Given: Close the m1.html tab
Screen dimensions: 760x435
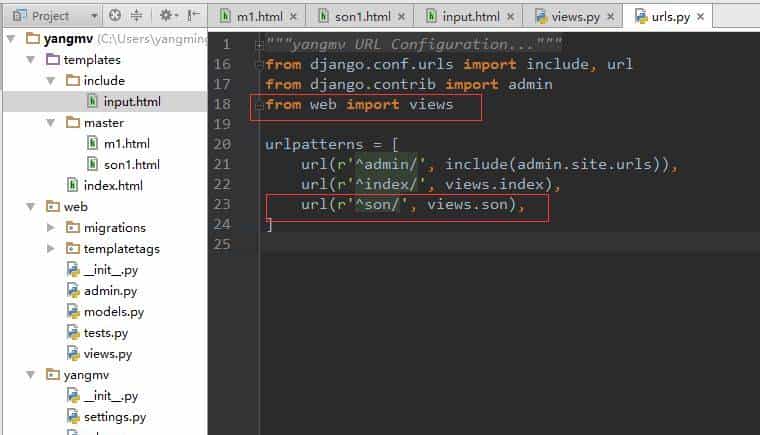Looking at the screenshot, I should tap(293, 17).
